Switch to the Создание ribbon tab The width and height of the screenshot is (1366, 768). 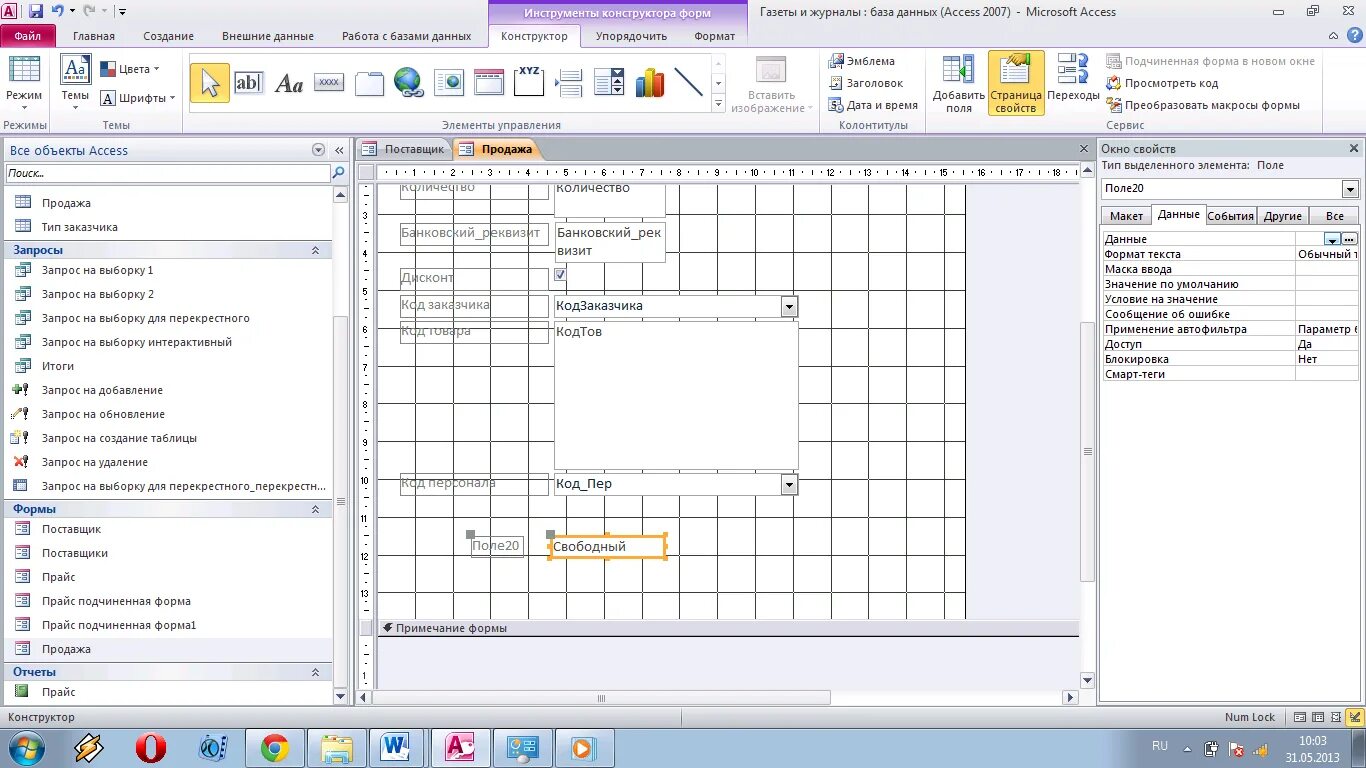point(168,36)
